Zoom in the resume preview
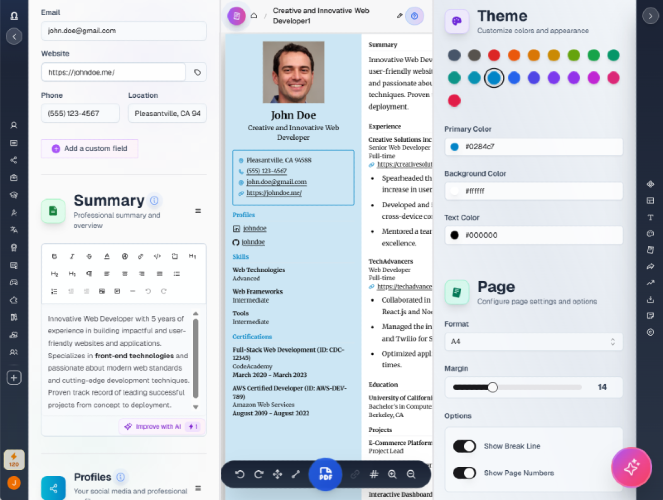This screenshot has height=500, width=663. [x=392, y=474]
